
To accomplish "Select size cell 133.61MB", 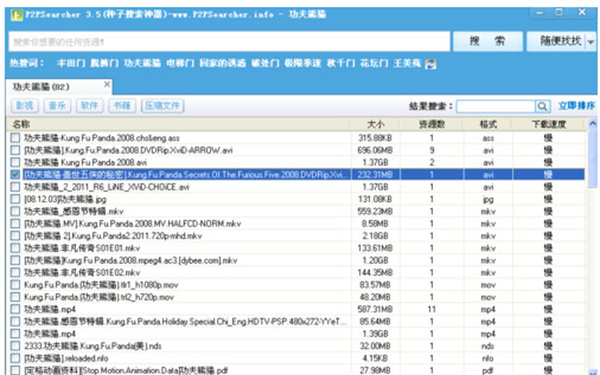I will point(375,248).
